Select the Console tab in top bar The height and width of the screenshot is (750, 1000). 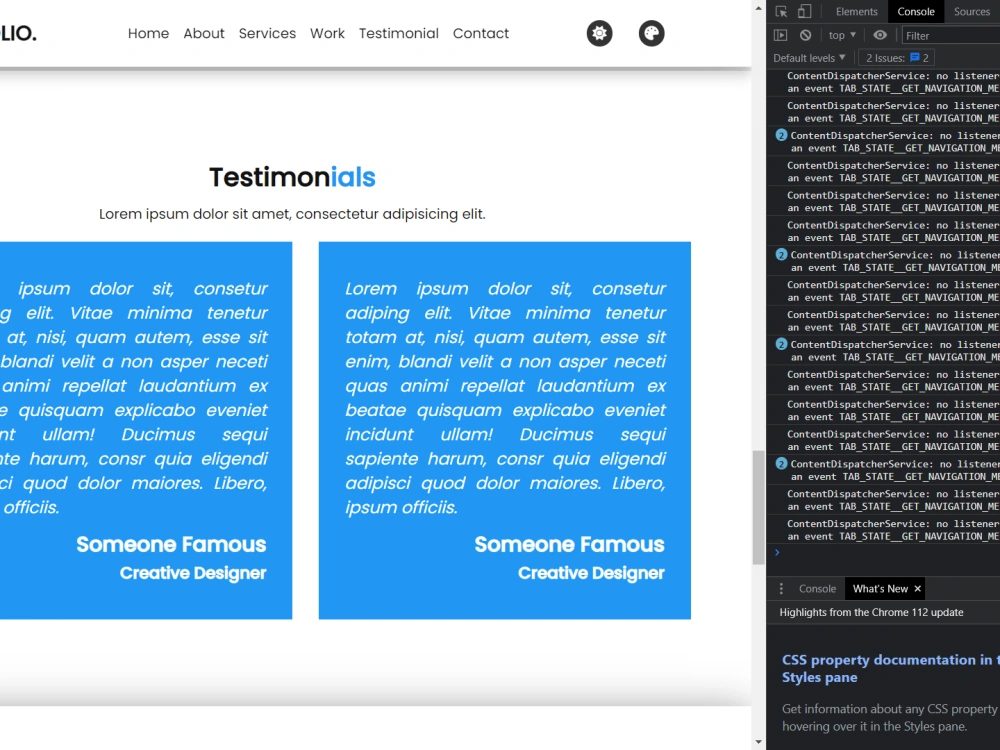[x=916, y=11]
